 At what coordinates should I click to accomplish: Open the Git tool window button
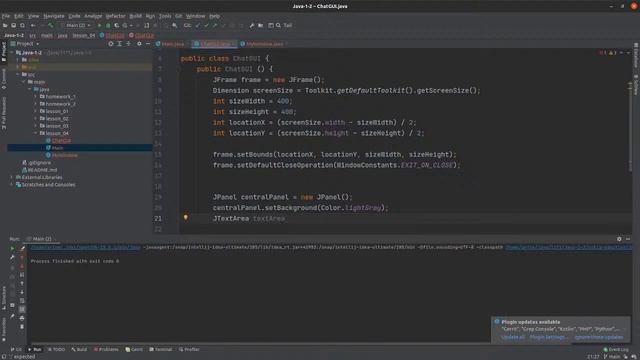pyautogui.click(x=16, y=349)
